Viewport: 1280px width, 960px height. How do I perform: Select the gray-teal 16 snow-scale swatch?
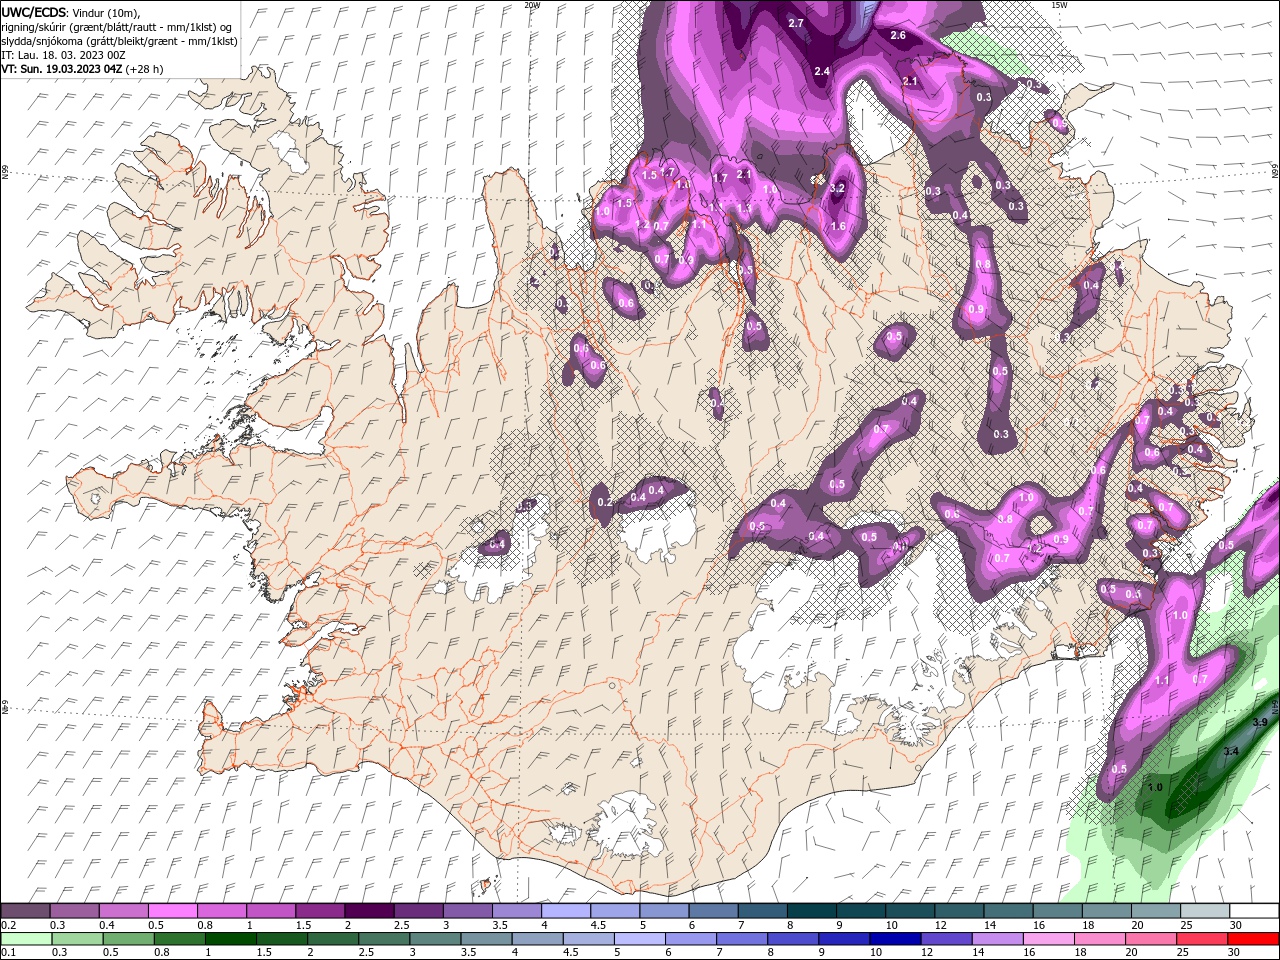pyautogui.click(x=1057, y=911)
